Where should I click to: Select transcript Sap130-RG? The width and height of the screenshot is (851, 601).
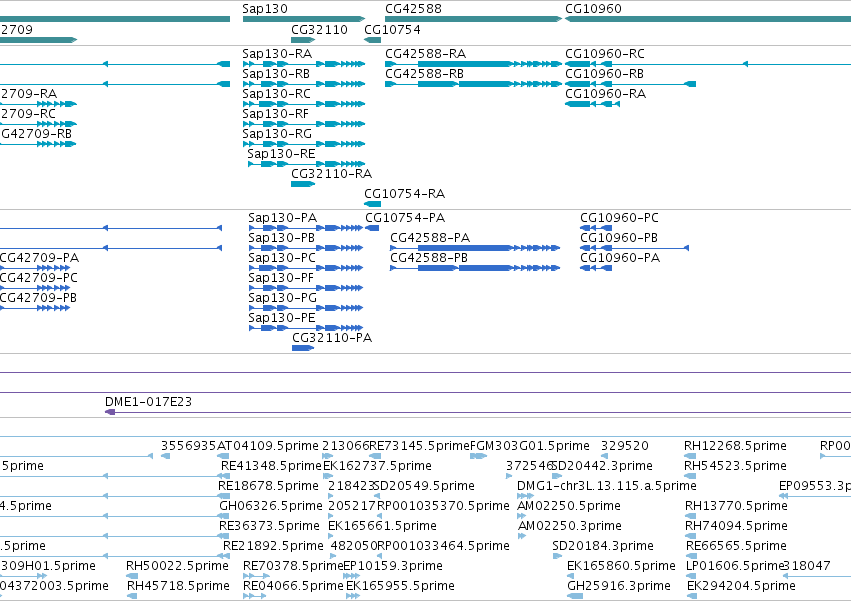(x=277, y=134)
